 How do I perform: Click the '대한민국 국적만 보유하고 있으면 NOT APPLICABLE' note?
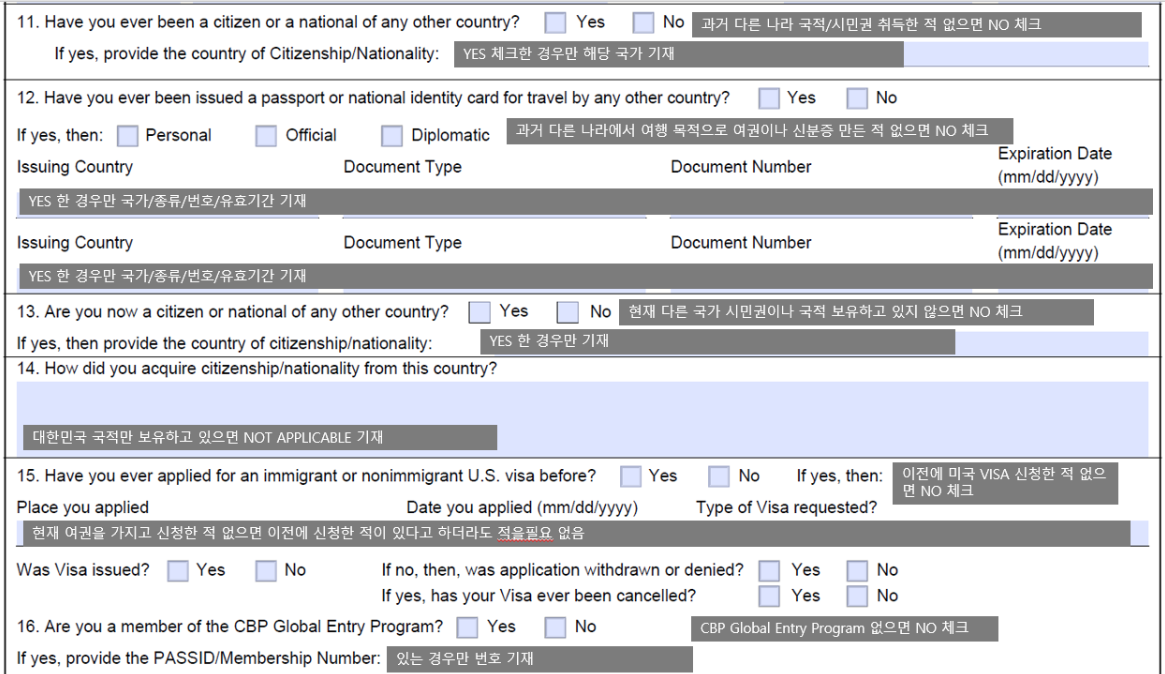click(x=260, y=438)
